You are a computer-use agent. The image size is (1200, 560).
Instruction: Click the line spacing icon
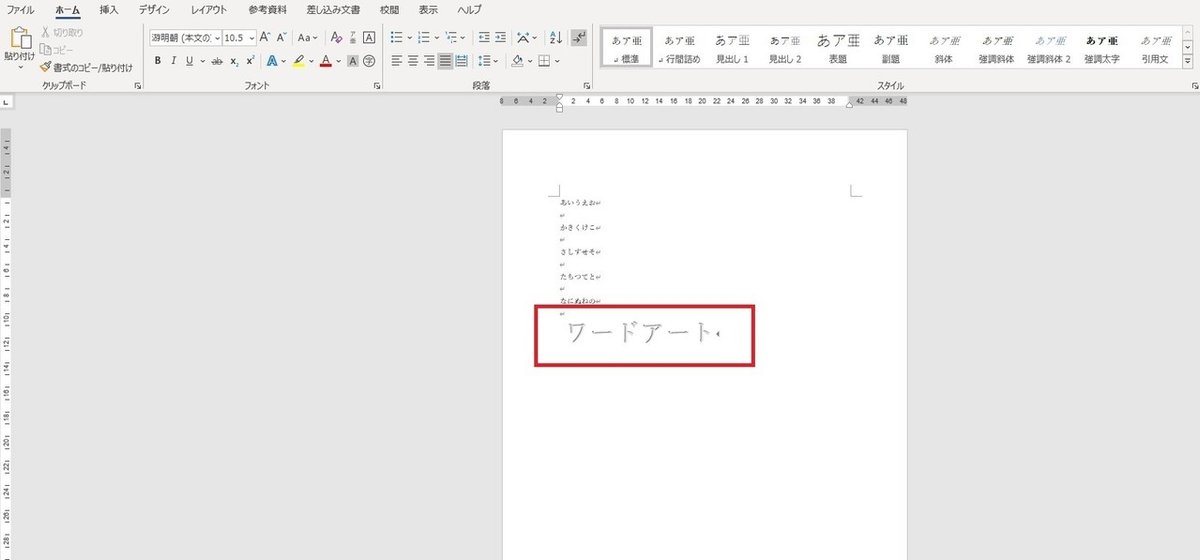(x=484, y=61)
